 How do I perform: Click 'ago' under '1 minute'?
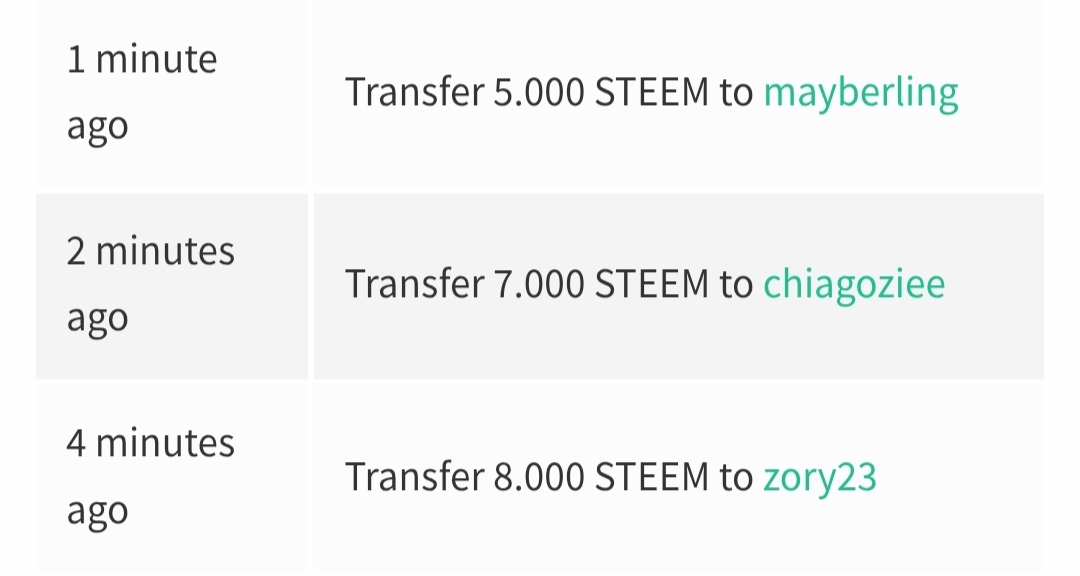coord(97,127)
